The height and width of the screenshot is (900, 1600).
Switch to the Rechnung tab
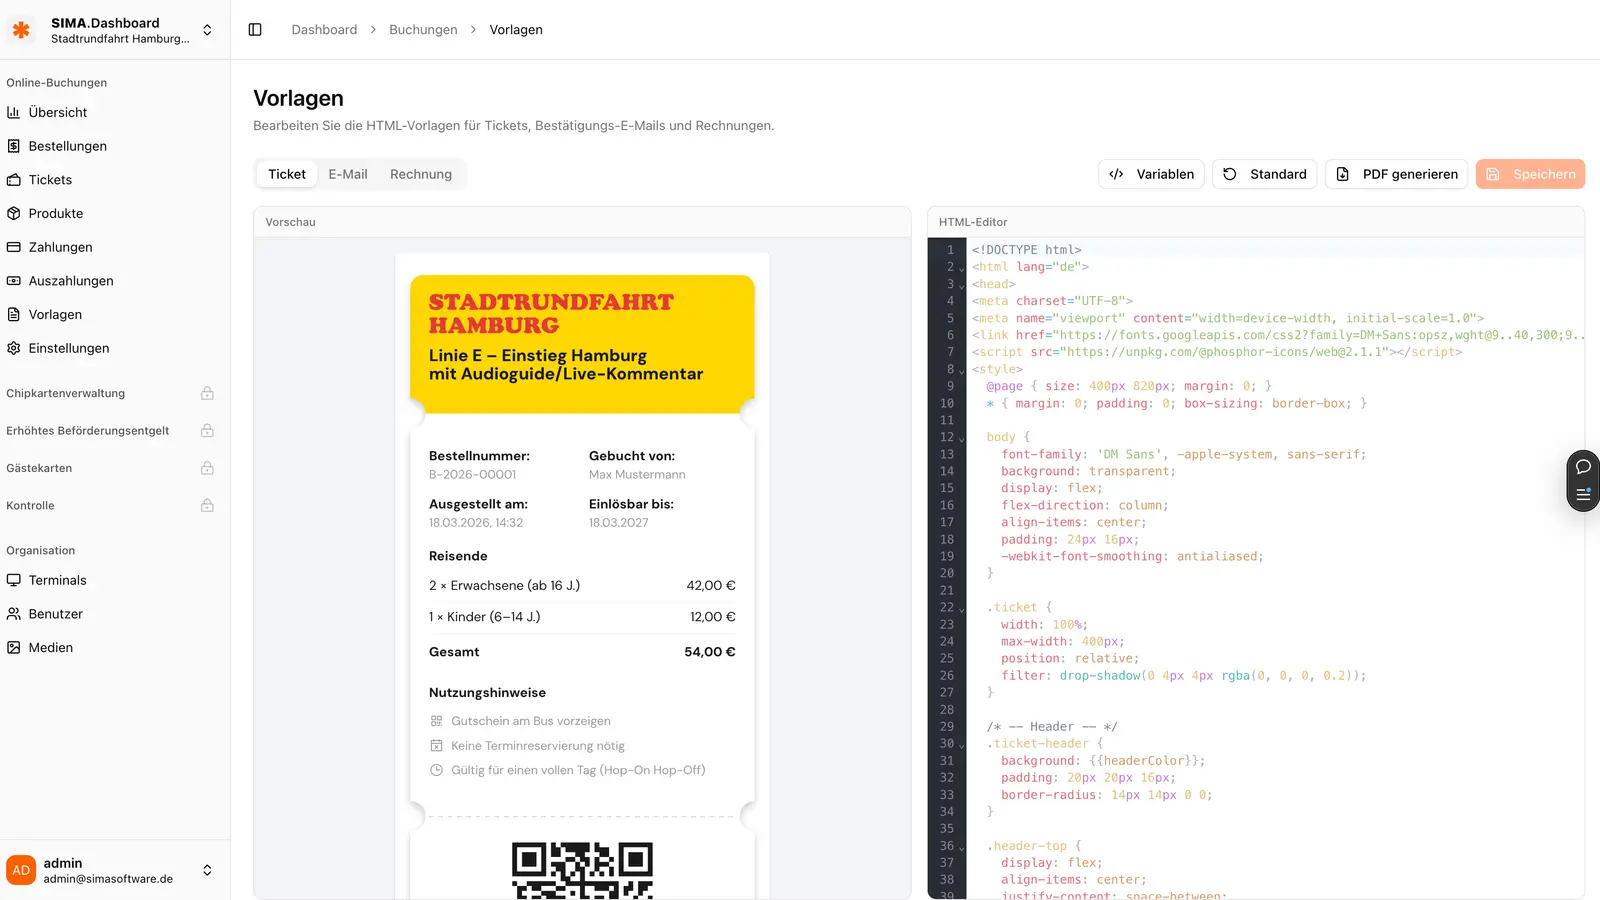421,174
